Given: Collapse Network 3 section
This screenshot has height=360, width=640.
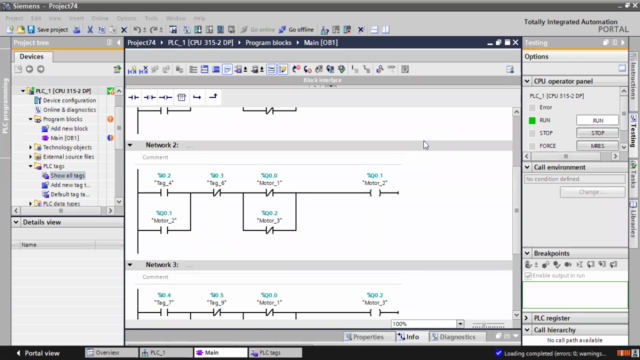Looking at the screenshot, I should (130, 264).
